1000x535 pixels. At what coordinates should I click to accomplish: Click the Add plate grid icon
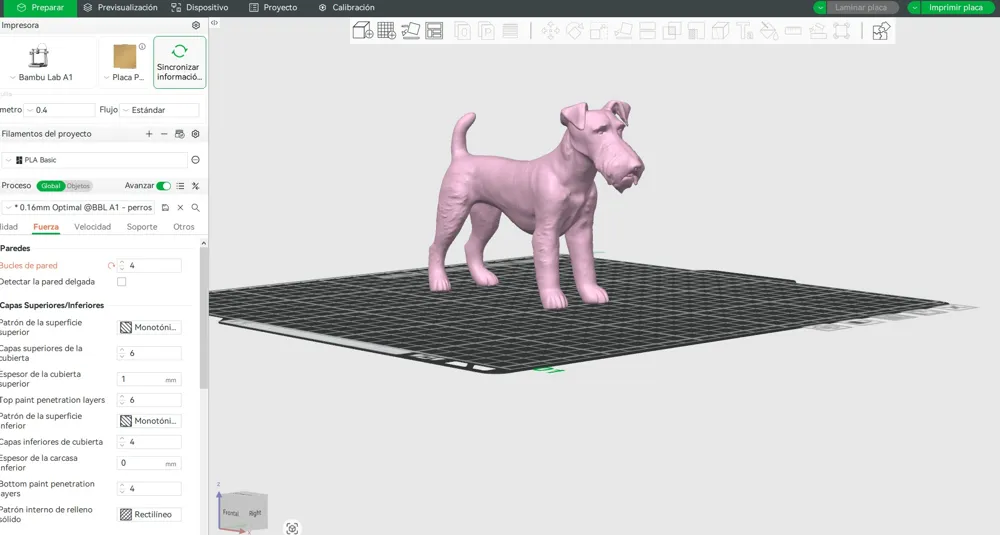(386, 31)
